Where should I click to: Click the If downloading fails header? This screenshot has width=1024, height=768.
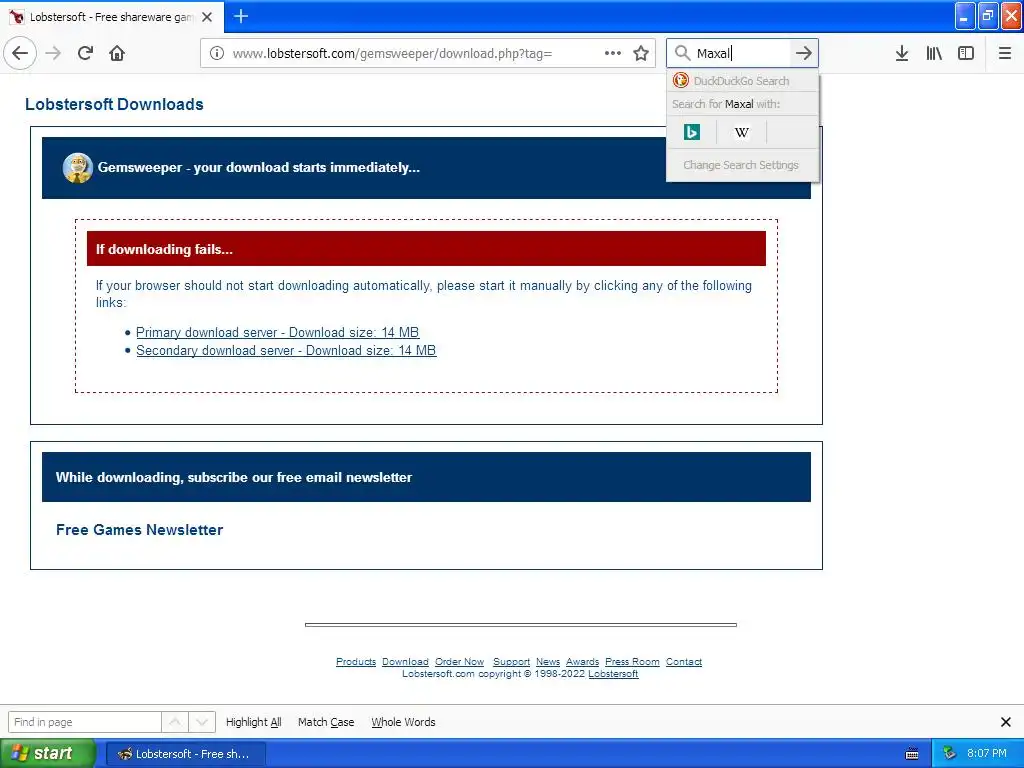coord(426,249)
